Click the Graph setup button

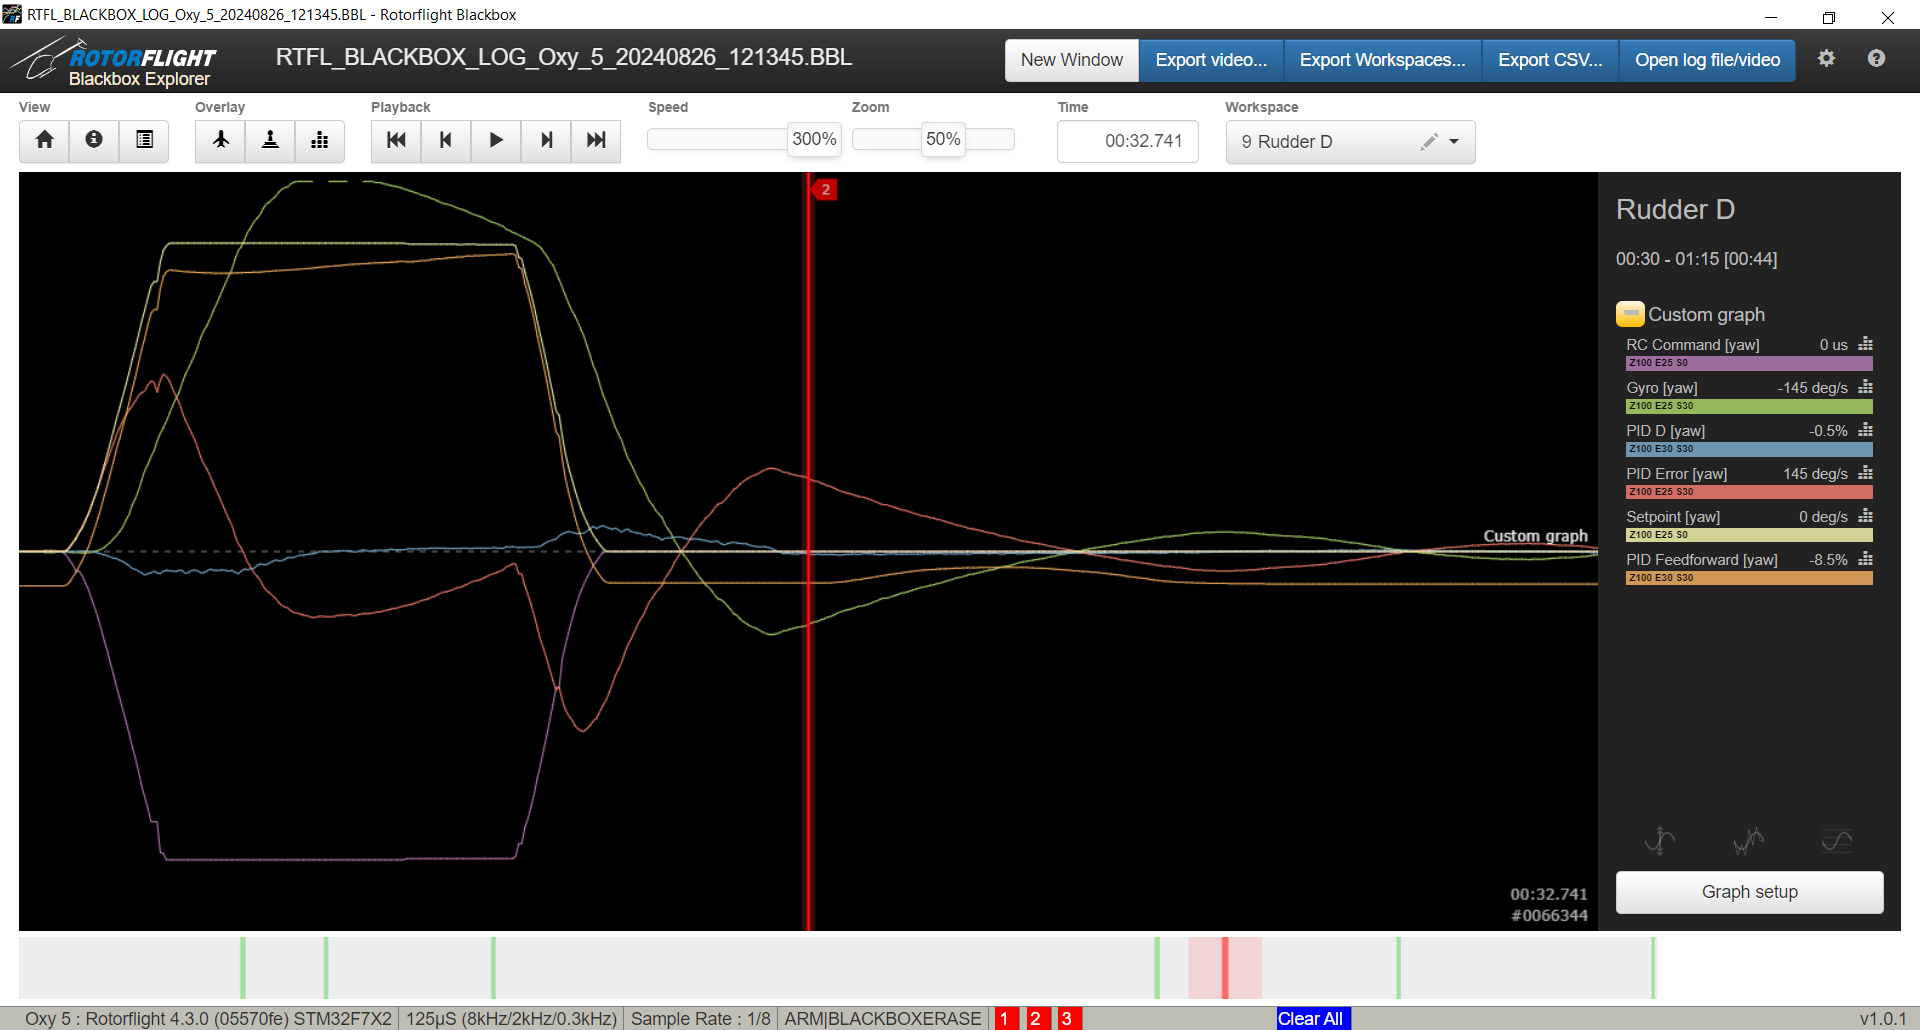[1749, 892]
